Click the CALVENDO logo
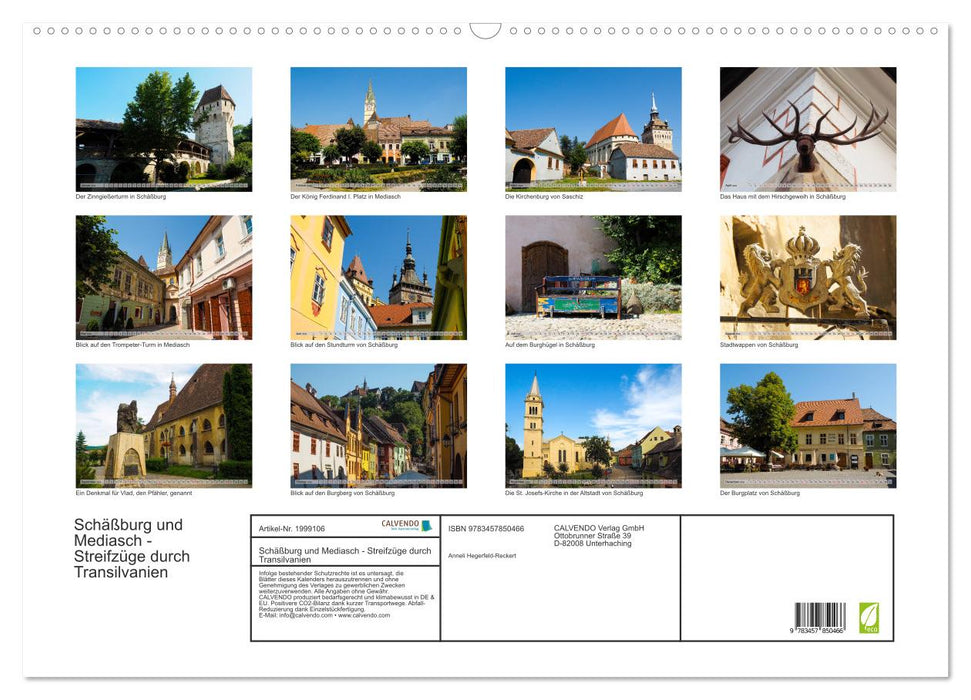 point(402,524)
